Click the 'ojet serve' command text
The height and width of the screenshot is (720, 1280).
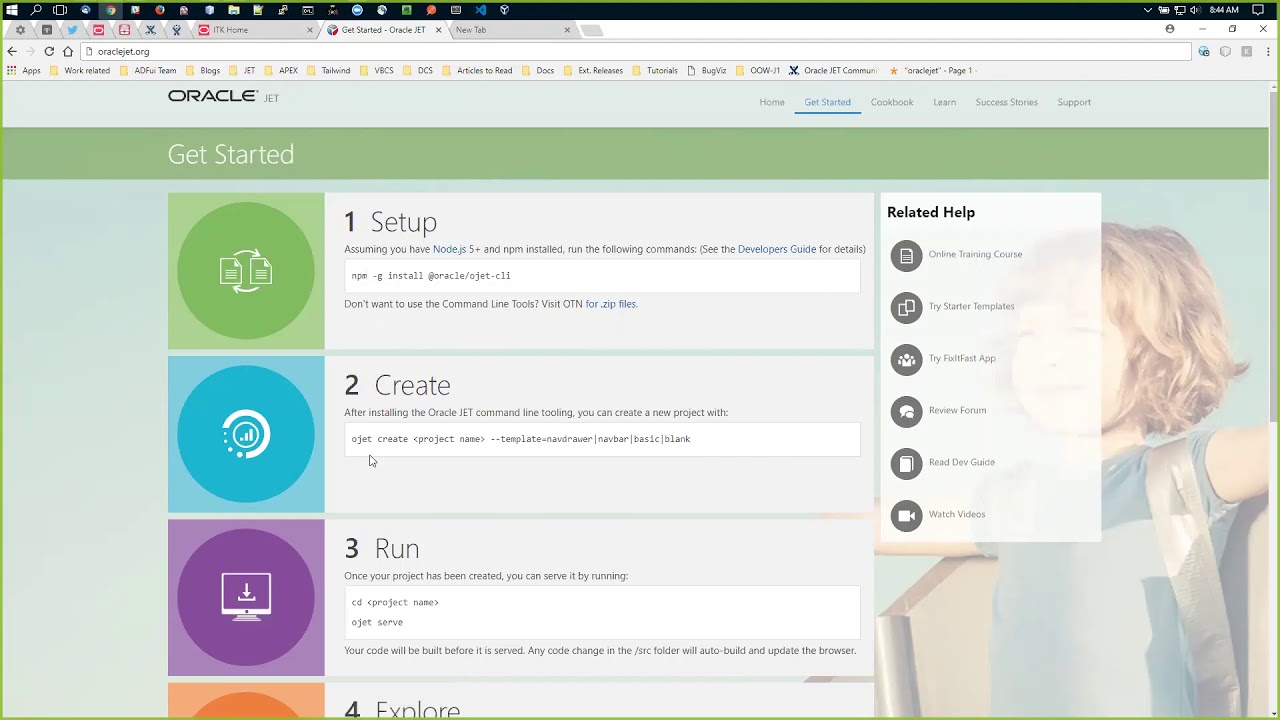point(377,622)
